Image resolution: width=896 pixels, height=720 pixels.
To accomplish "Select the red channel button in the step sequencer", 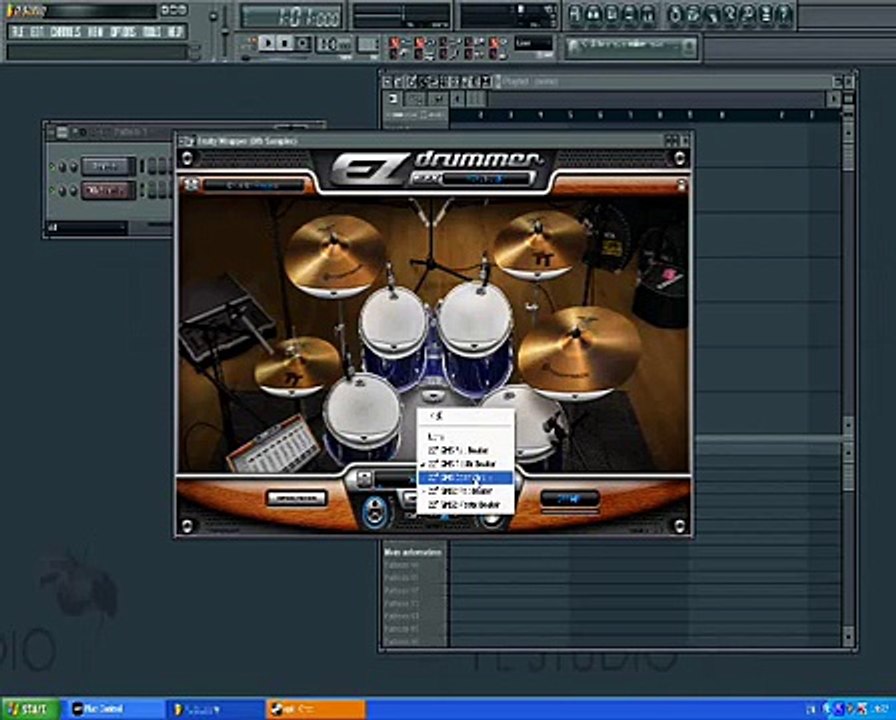I will coord(108,190).
